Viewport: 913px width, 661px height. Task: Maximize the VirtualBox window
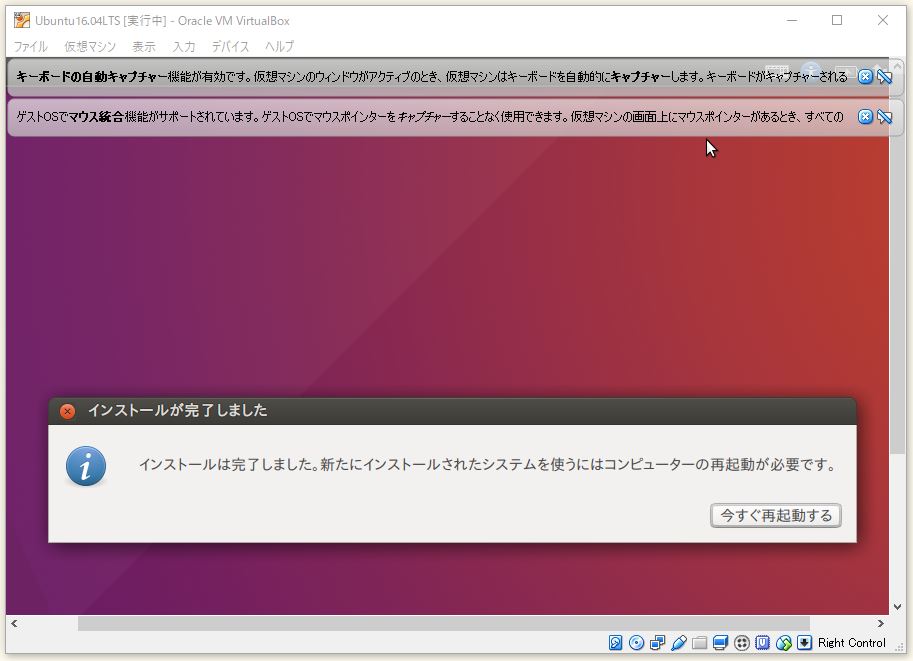(837, 20)
